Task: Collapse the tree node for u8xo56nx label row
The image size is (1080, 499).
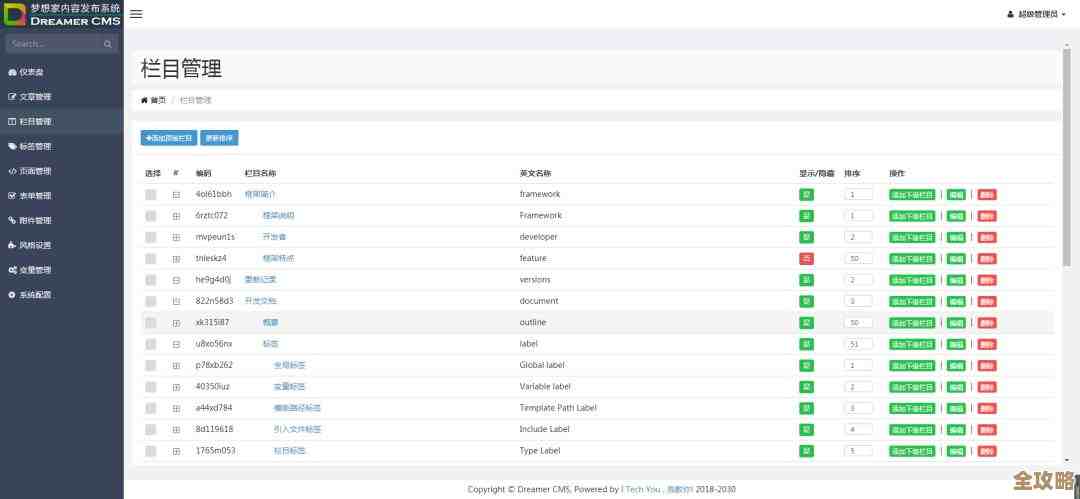Action: (176, 344)
